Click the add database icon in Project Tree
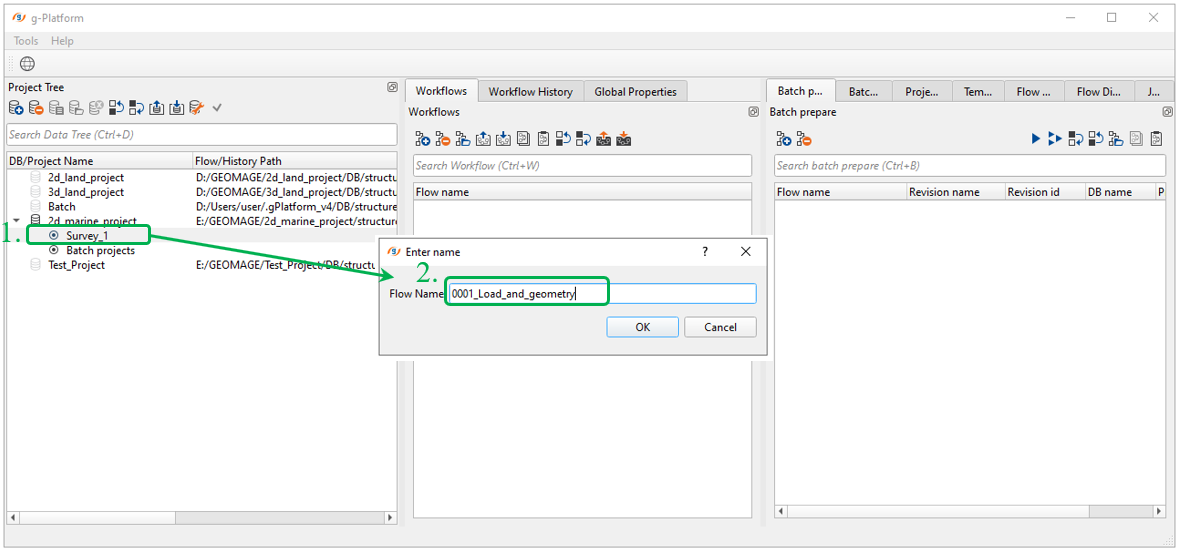 click(16, 108)
